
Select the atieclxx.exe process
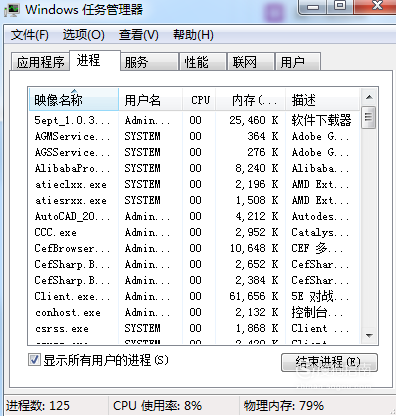pos(194,184)
